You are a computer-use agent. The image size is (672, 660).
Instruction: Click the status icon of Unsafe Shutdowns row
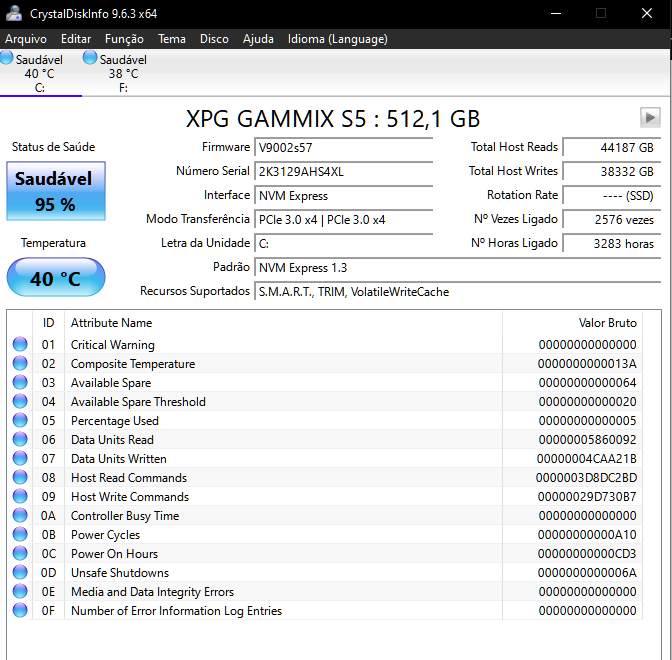[20, 572]
